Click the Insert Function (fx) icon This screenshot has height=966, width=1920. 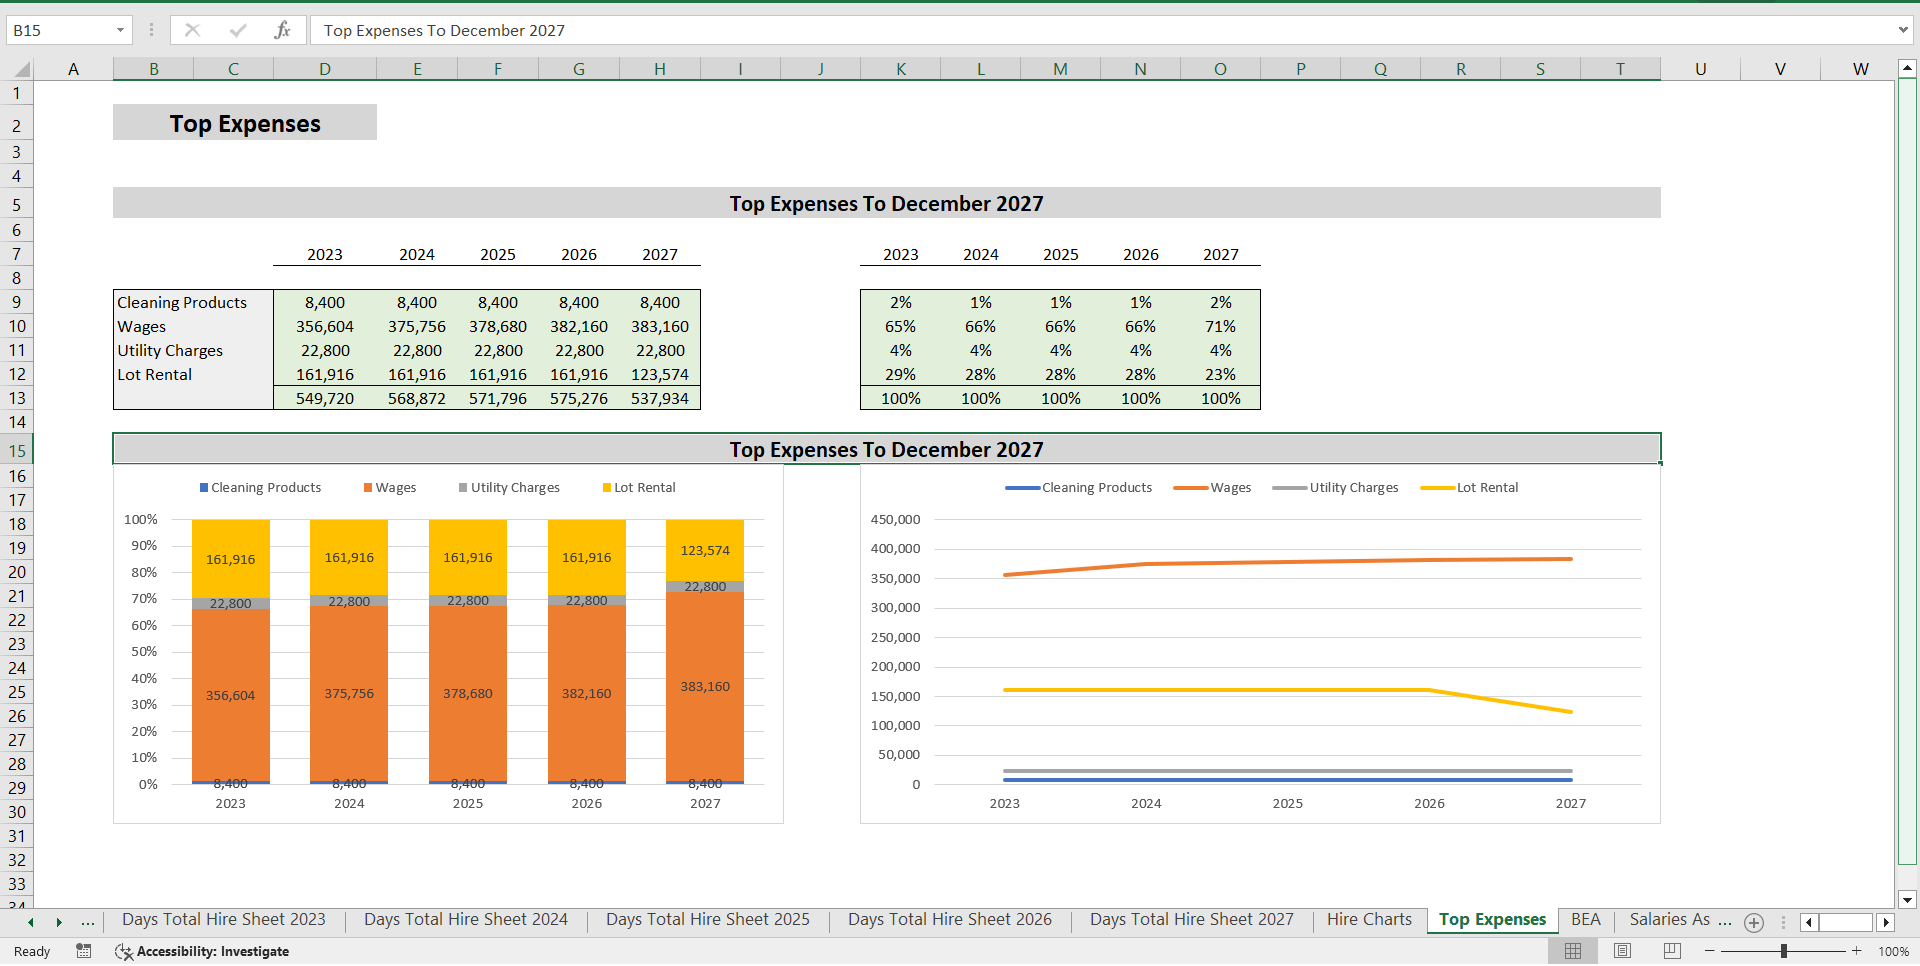click(283, 30)
